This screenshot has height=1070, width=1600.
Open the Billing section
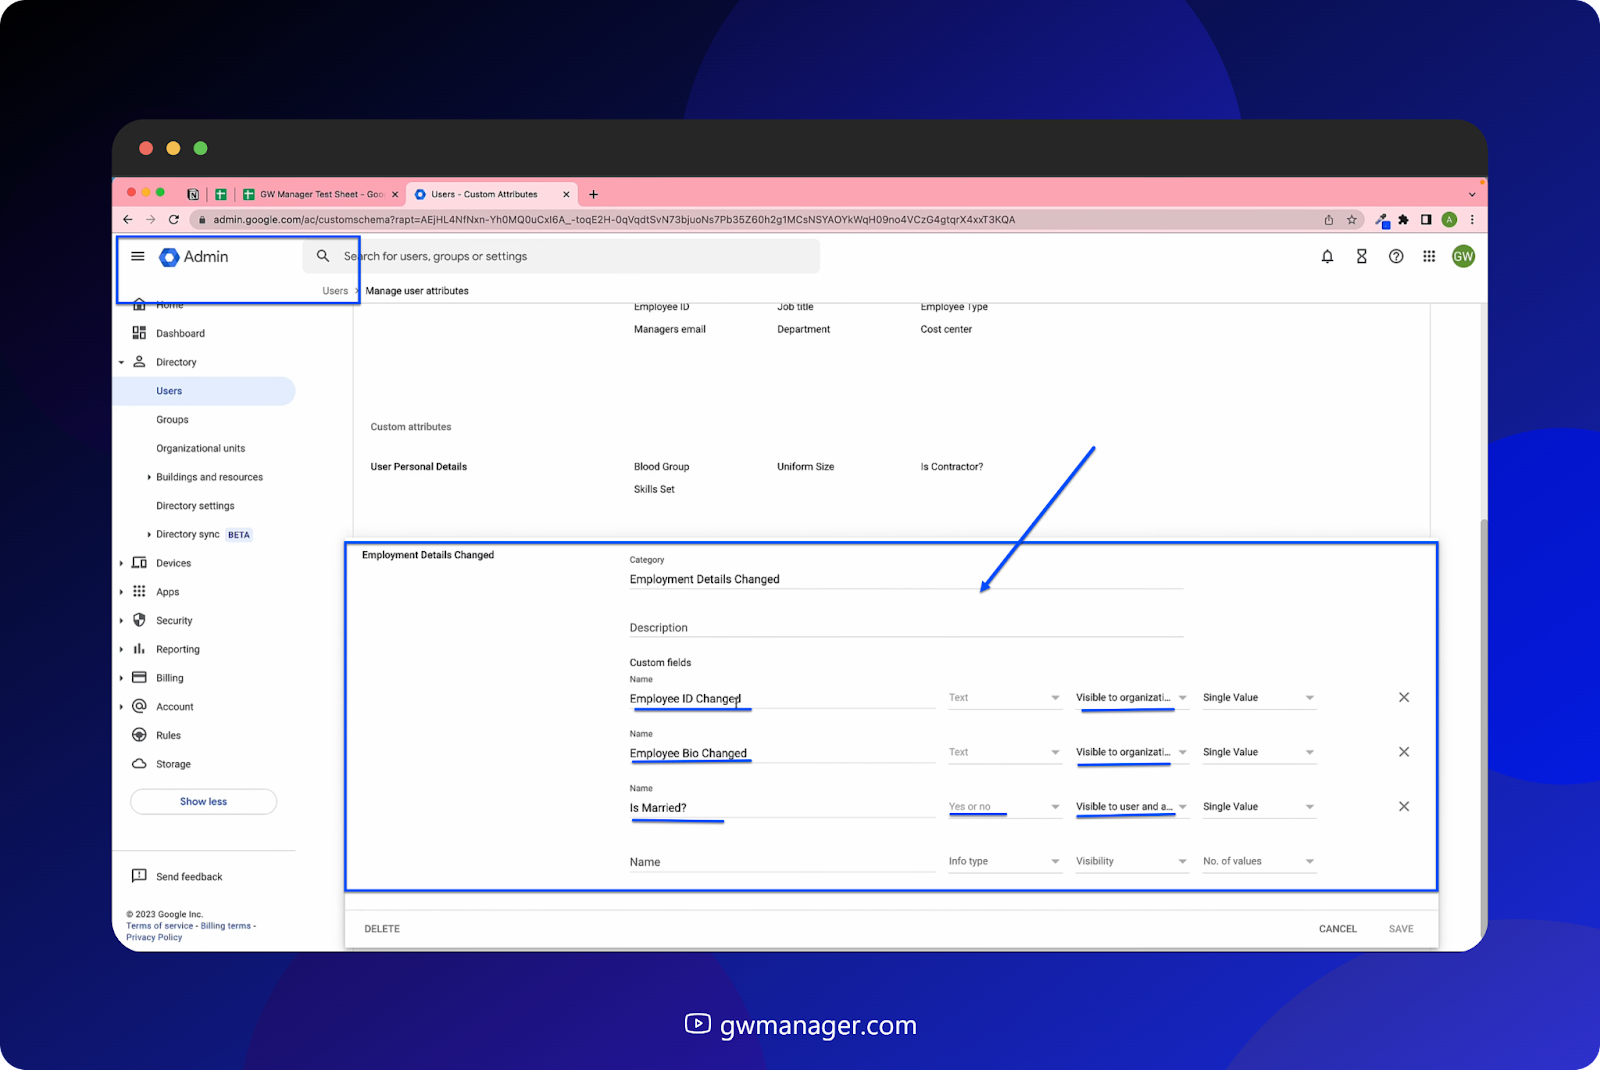pos(139,677)
